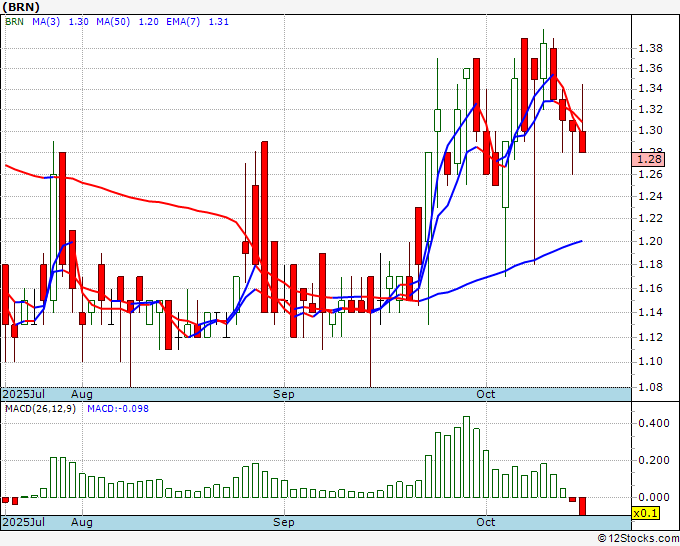Click the 1.18 price axis label
The image size is (680, 546).
point(651,265)
